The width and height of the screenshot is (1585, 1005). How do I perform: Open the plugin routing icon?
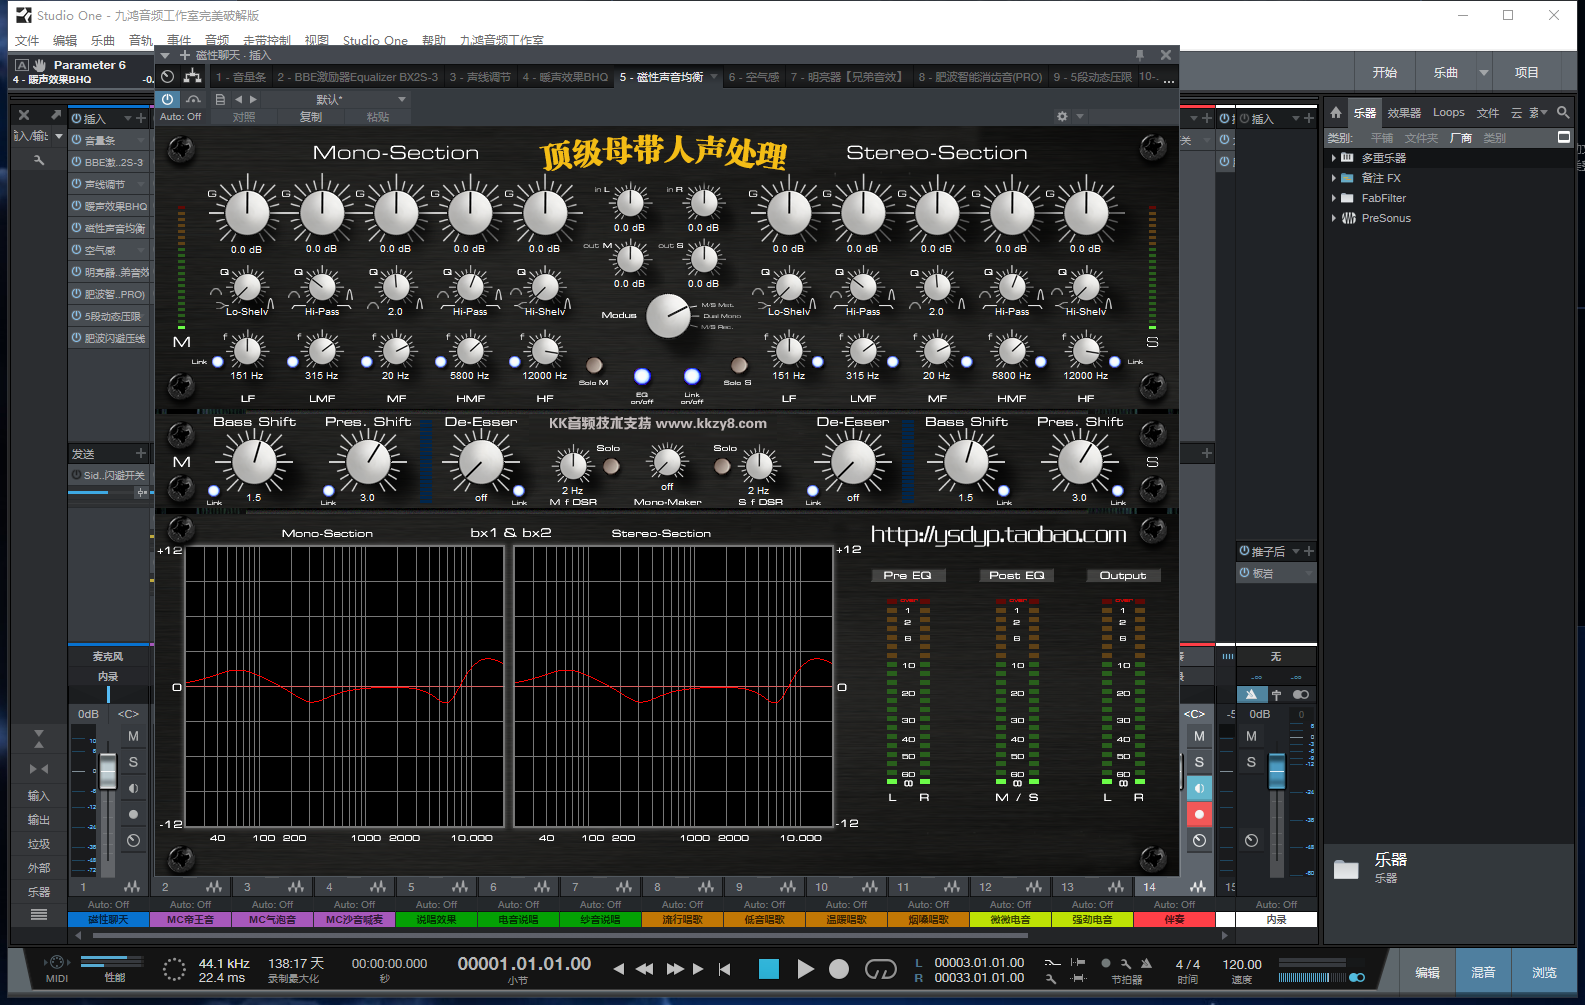pyautogui.click(x=192, y=77)
